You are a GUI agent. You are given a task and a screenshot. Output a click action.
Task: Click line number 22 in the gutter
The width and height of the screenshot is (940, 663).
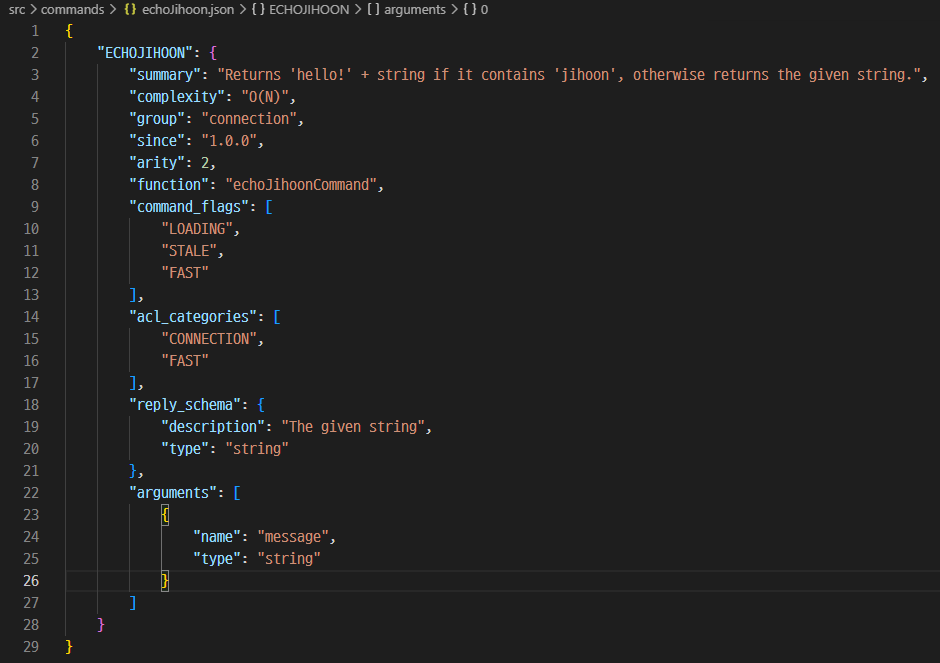(31, 493)
